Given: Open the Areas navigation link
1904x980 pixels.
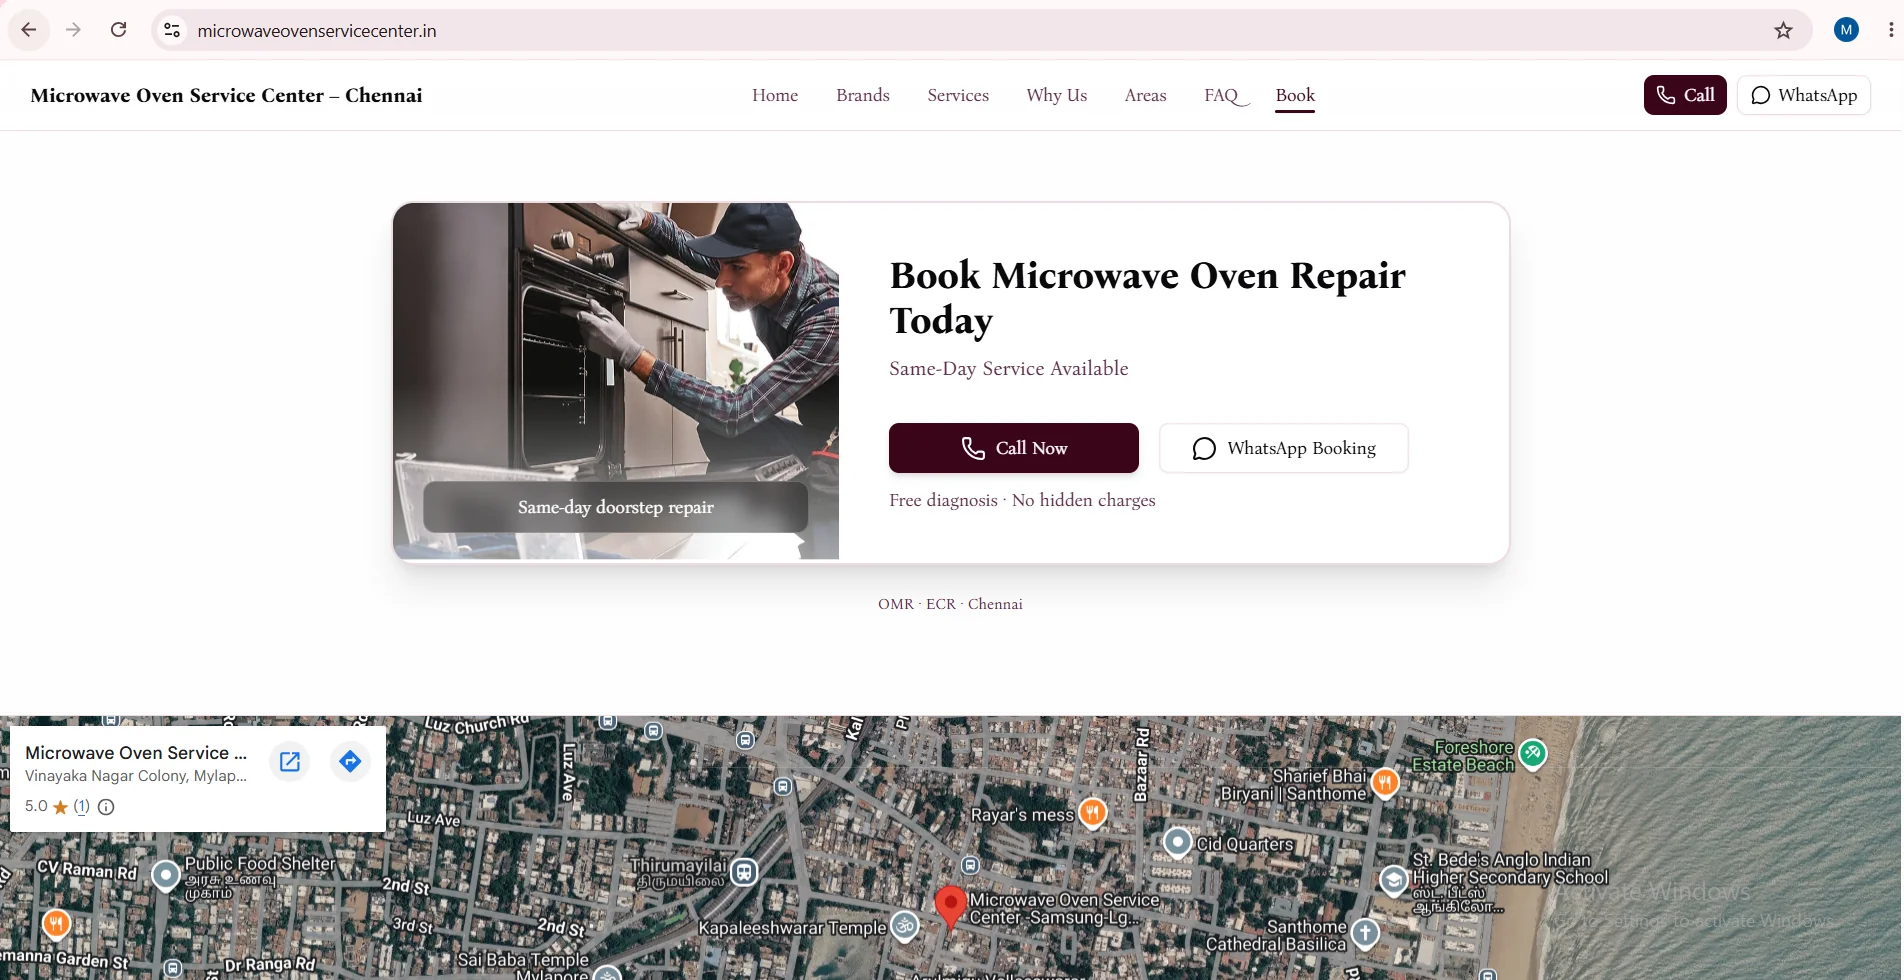Looking at the screenshot, I should click(1145, 95).
